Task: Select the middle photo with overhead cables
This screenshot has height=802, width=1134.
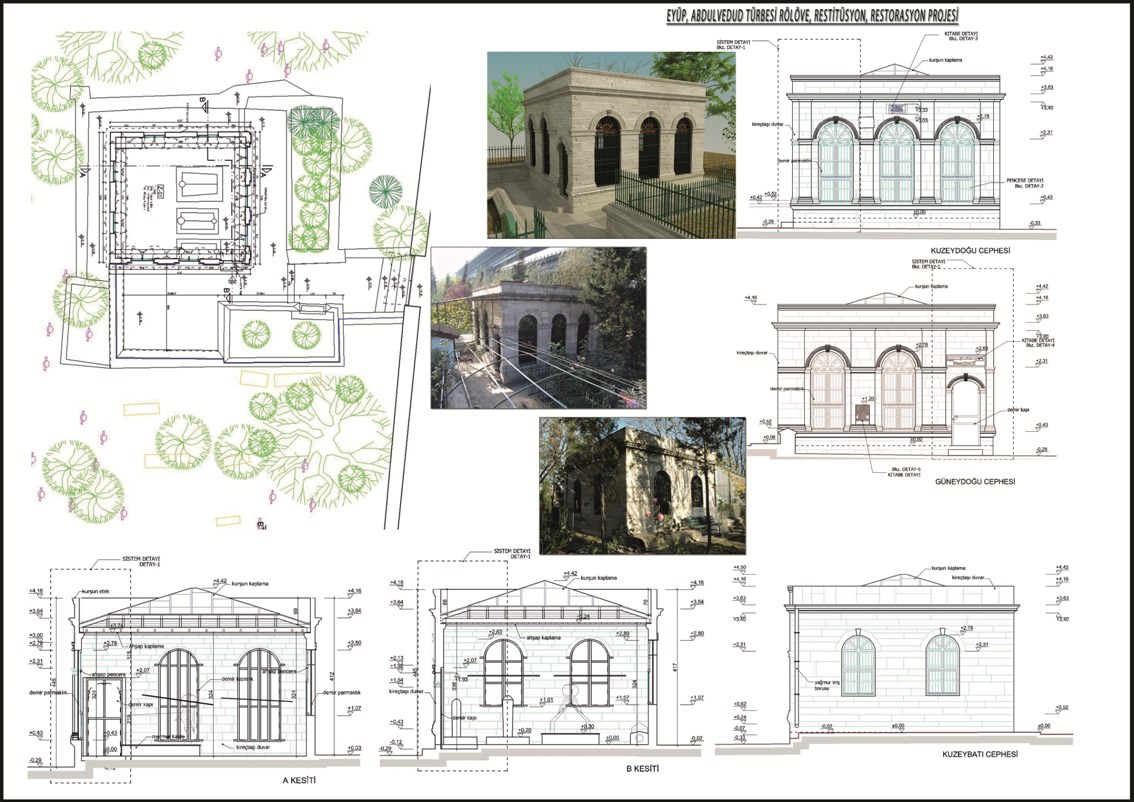Action: [x=538, y=328]
